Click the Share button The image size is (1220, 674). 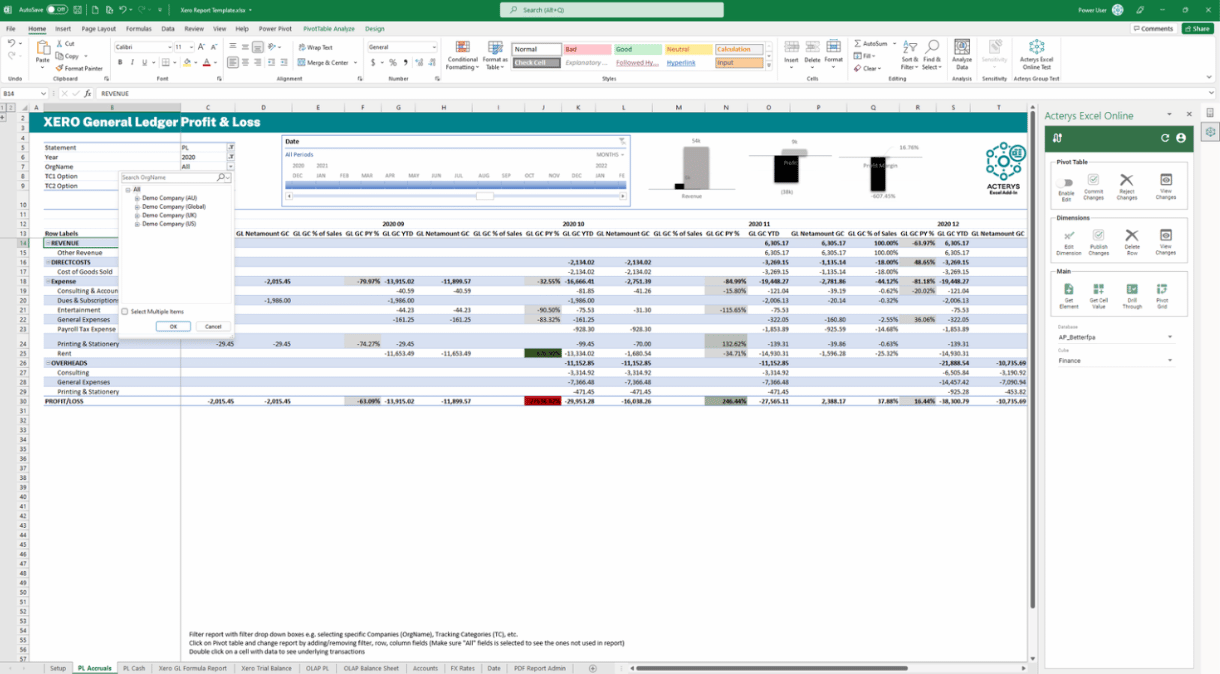click(1197, 29)
